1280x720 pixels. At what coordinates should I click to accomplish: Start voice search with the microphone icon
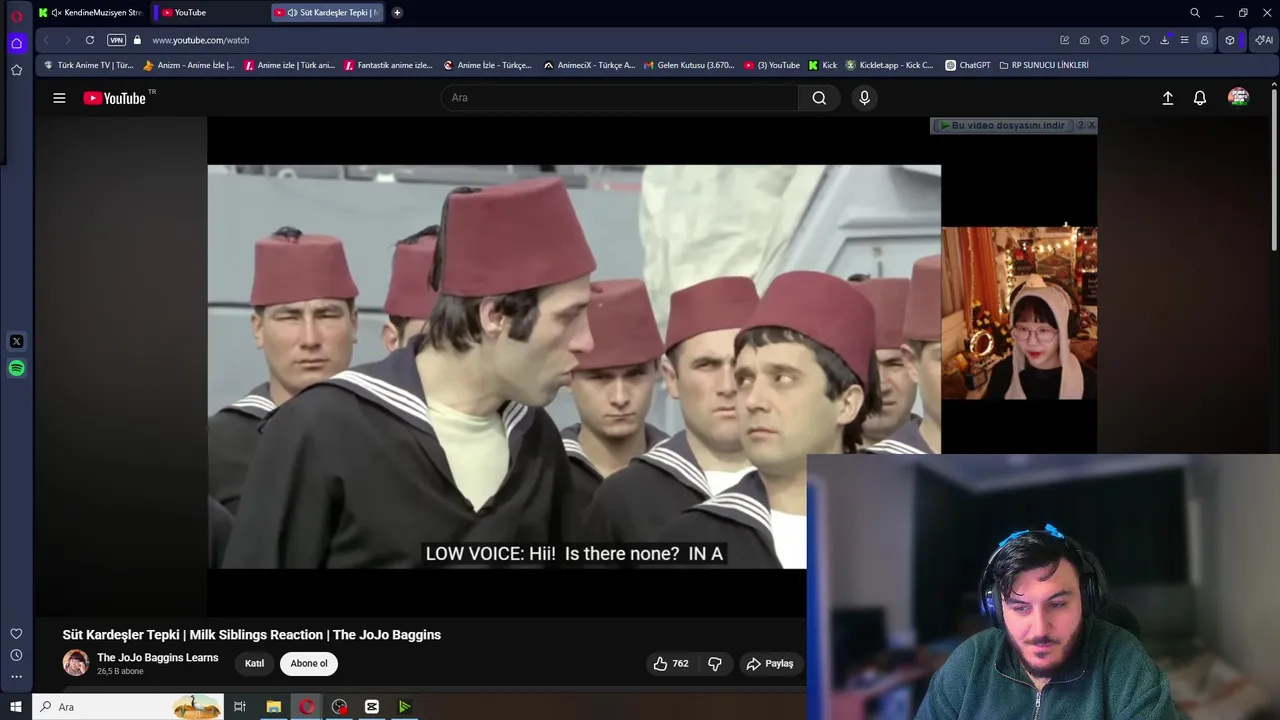tap(865, 98)
